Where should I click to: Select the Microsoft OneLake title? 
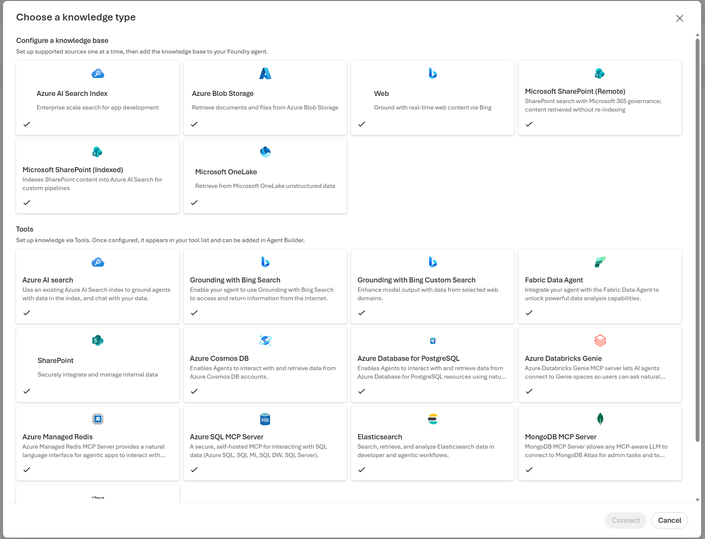(226, 172)
